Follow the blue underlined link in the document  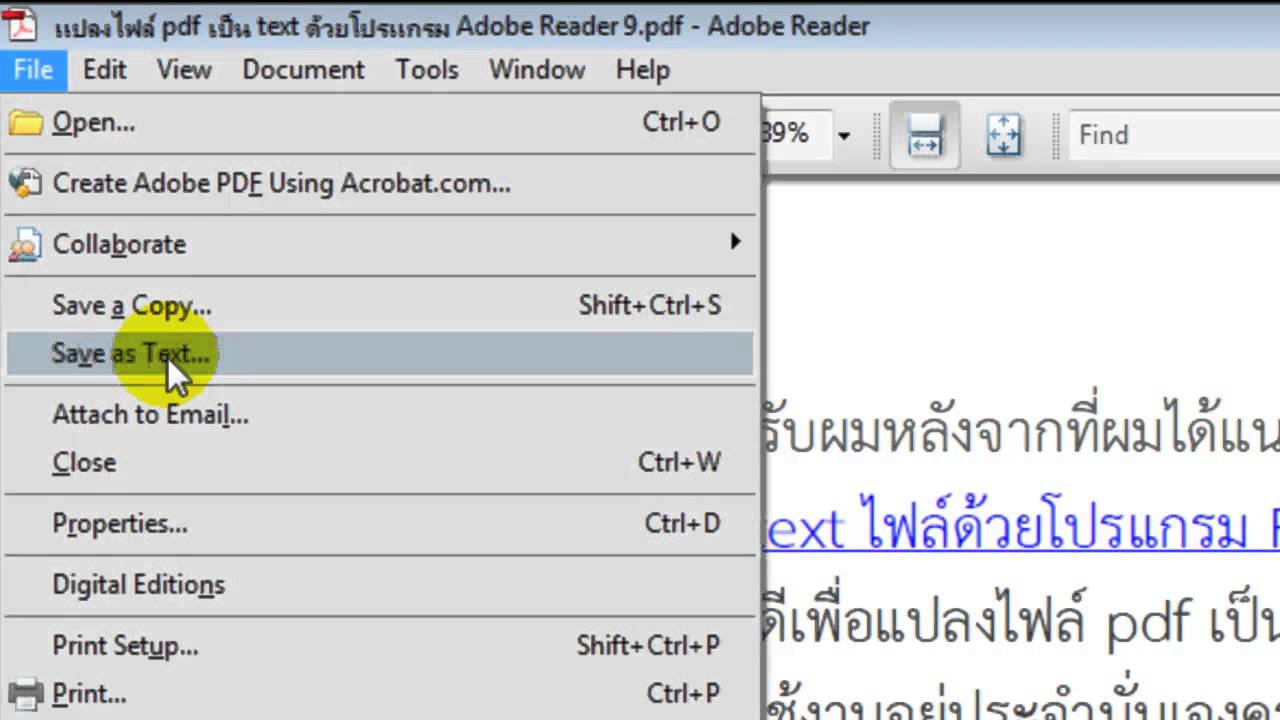point(1021,527)
